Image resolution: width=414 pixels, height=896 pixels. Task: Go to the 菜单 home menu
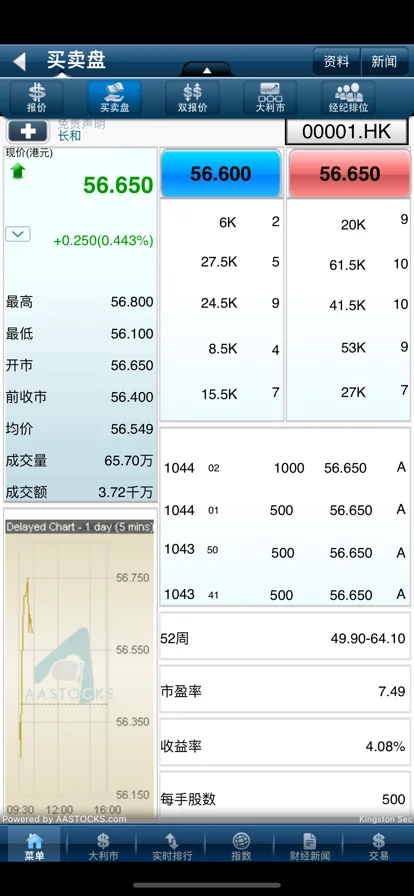click(x=34, y=846)
